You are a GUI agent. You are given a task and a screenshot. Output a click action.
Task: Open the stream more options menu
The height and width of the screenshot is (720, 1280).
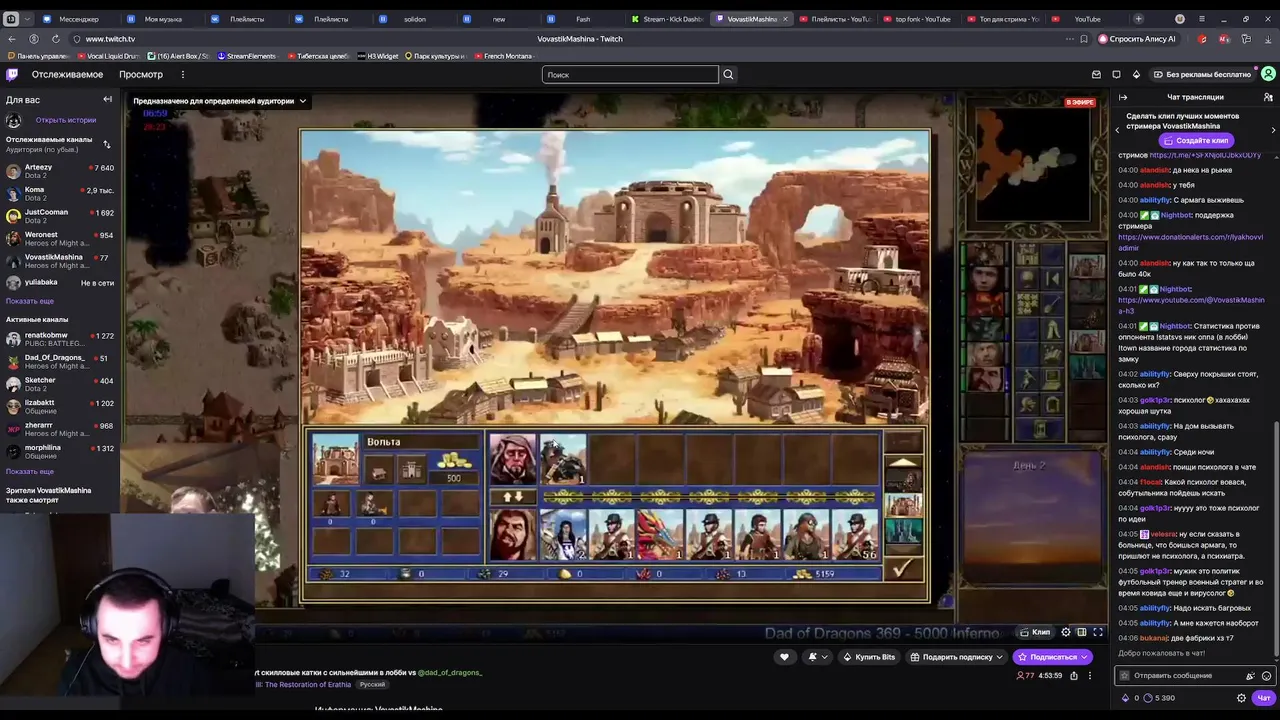1090,676
